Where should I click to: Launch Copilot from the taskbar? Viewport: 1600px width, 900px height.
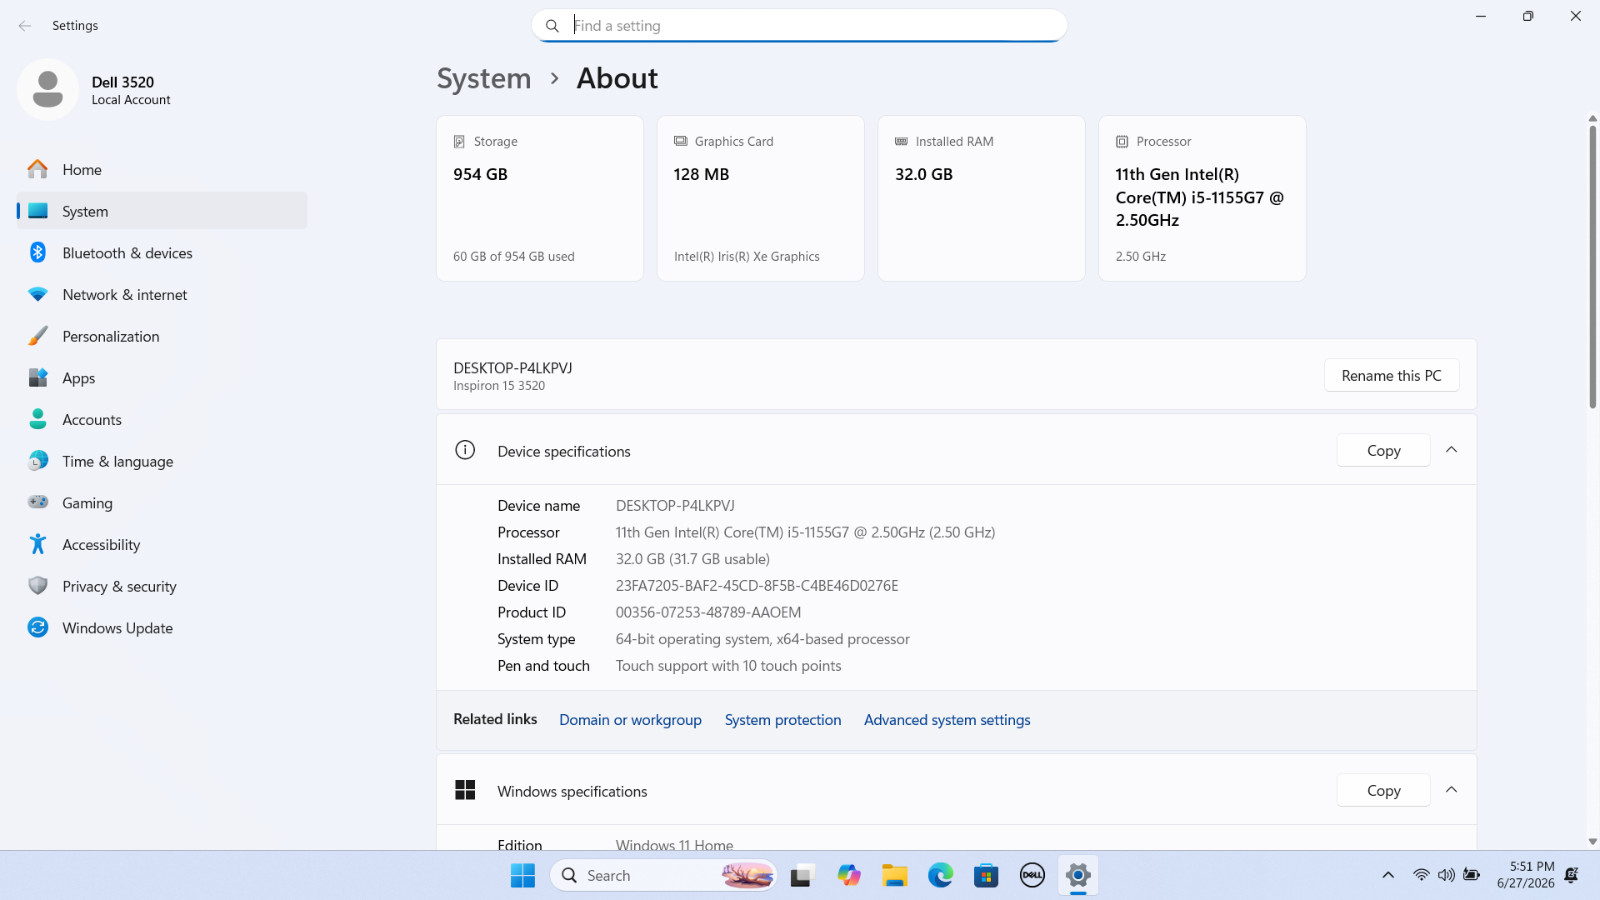pyautogui.click(x=849, y=876)
